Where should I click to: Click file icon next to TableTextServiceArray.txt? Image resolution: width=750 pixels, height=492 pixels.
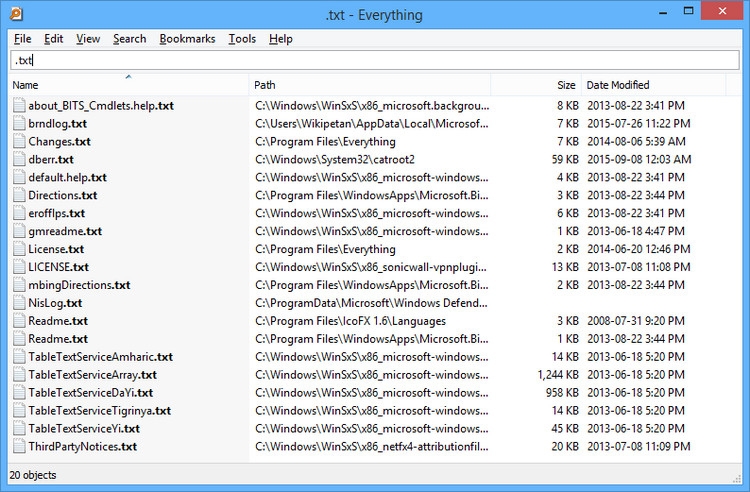pyautogui.click(x=19, y=375)
